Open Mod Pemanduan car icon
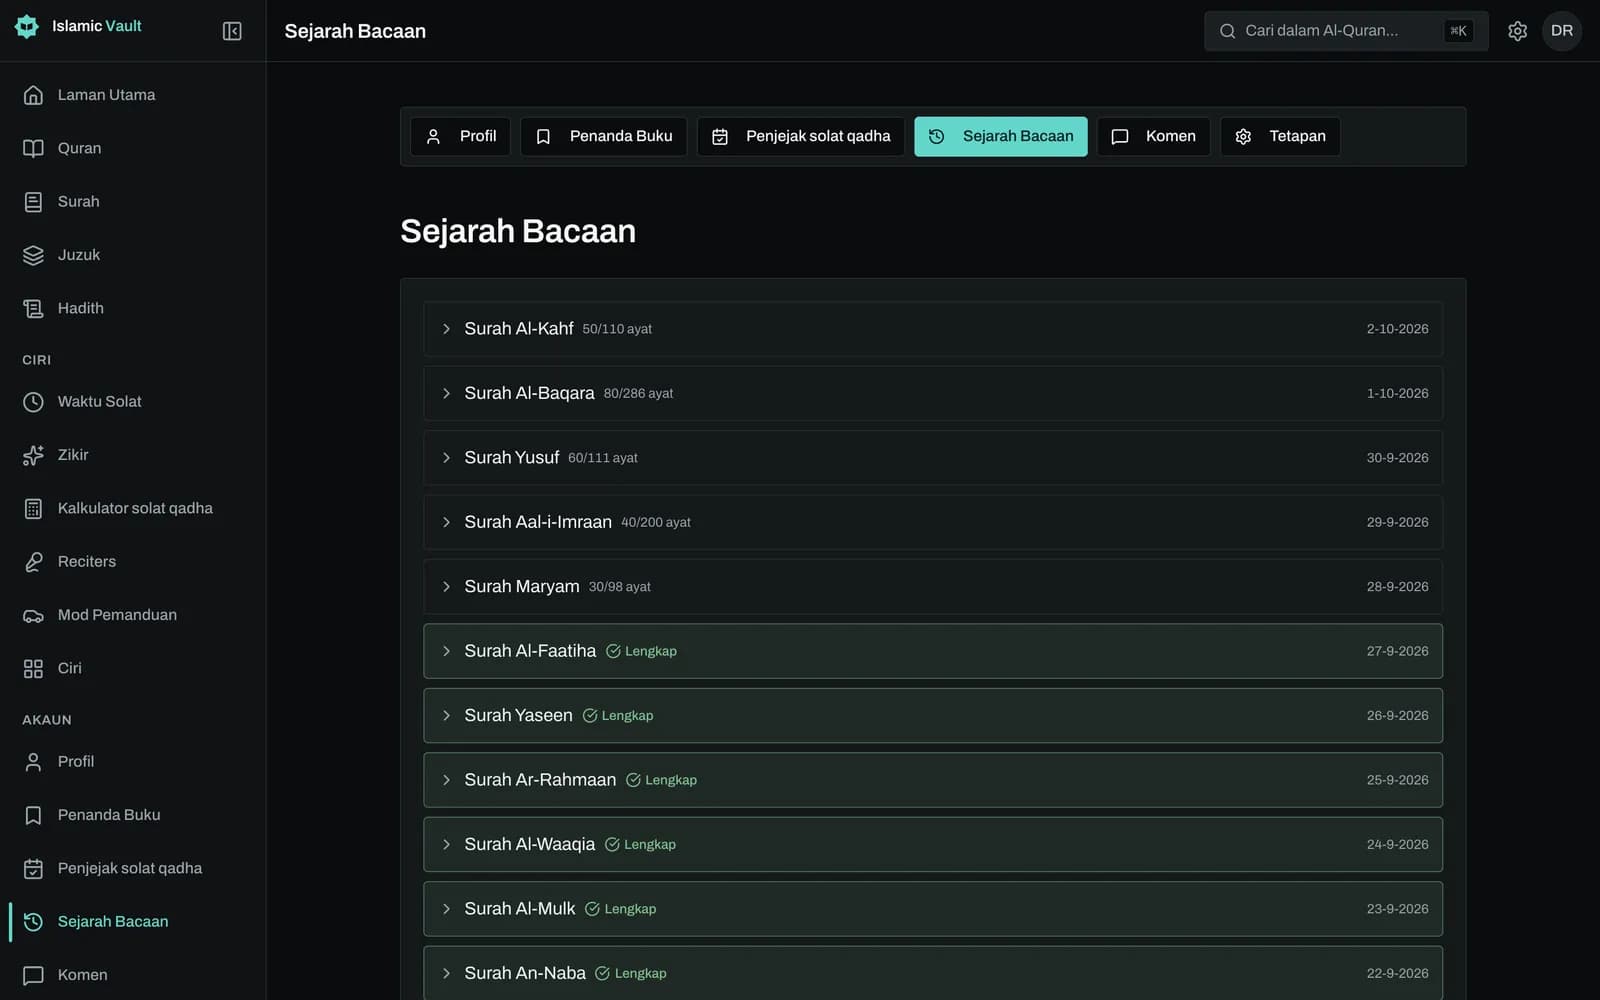This screenshot has width=1600, height=1000. click(x=33, y=615)
